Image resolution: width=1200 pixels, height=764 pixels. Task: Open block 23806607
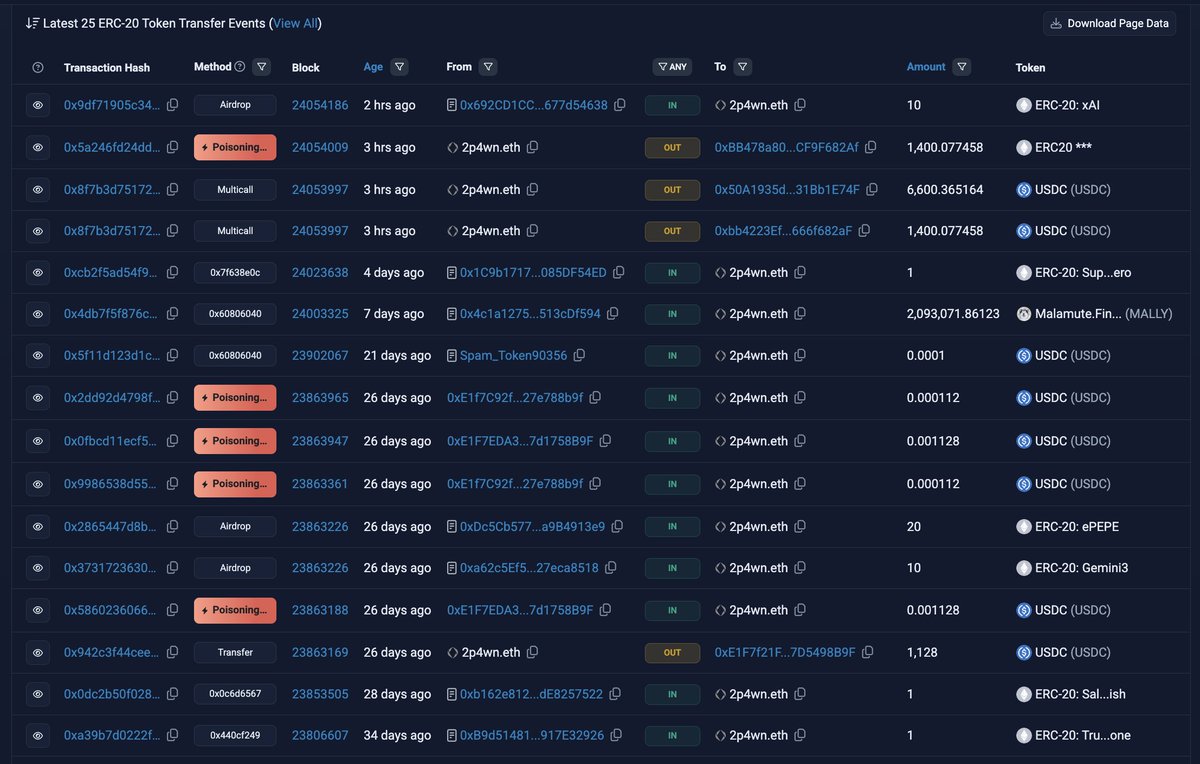[320, 735]
